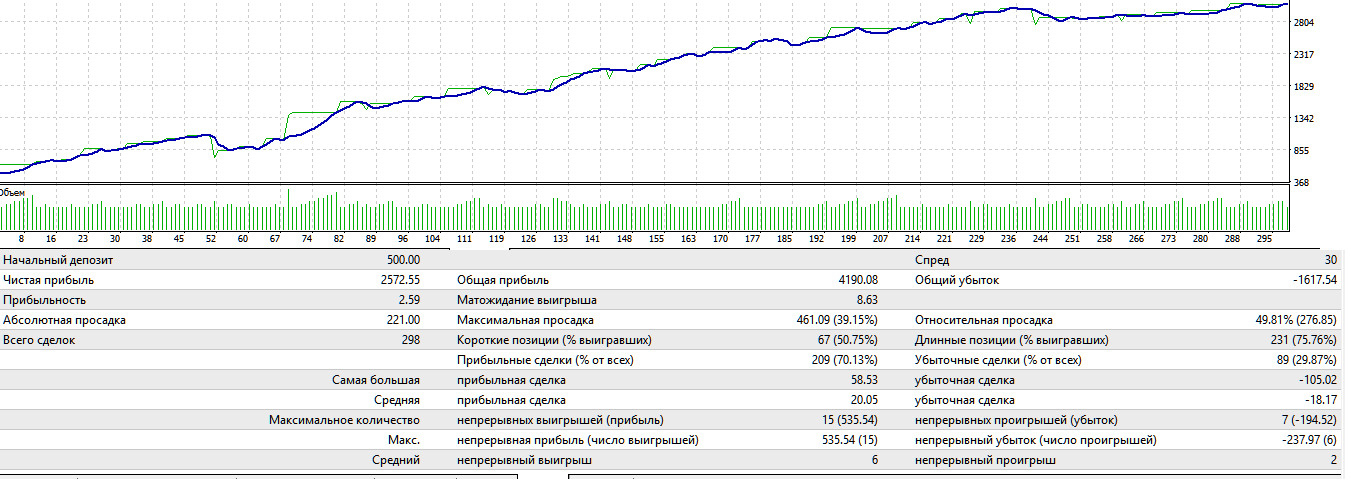Click trade number 199 on chart axis
The height and width of the screenshot is (486, 1351).
pyautogui.click(x=849, y=240)
